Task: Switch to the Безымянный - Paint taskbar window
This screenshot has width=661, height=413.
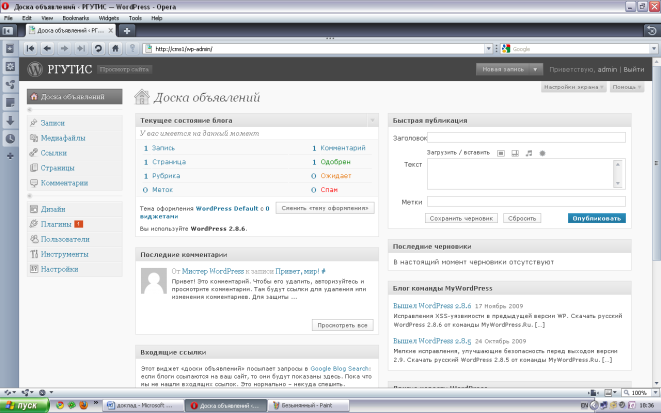Action: [309, 405]
